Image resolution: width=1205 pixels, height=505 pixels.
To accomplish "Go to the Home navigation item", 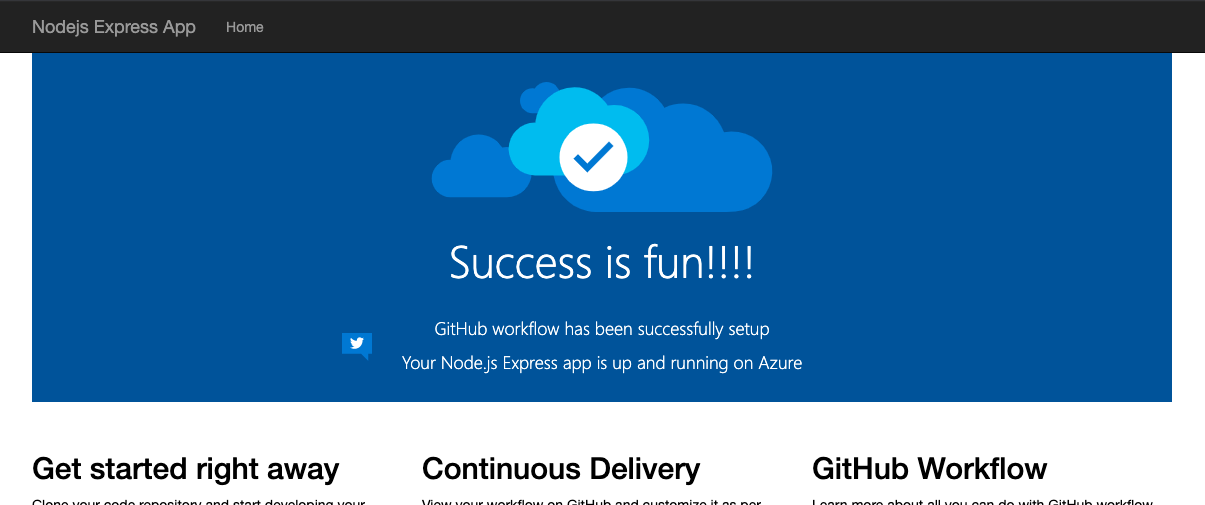I will point(245,27).
